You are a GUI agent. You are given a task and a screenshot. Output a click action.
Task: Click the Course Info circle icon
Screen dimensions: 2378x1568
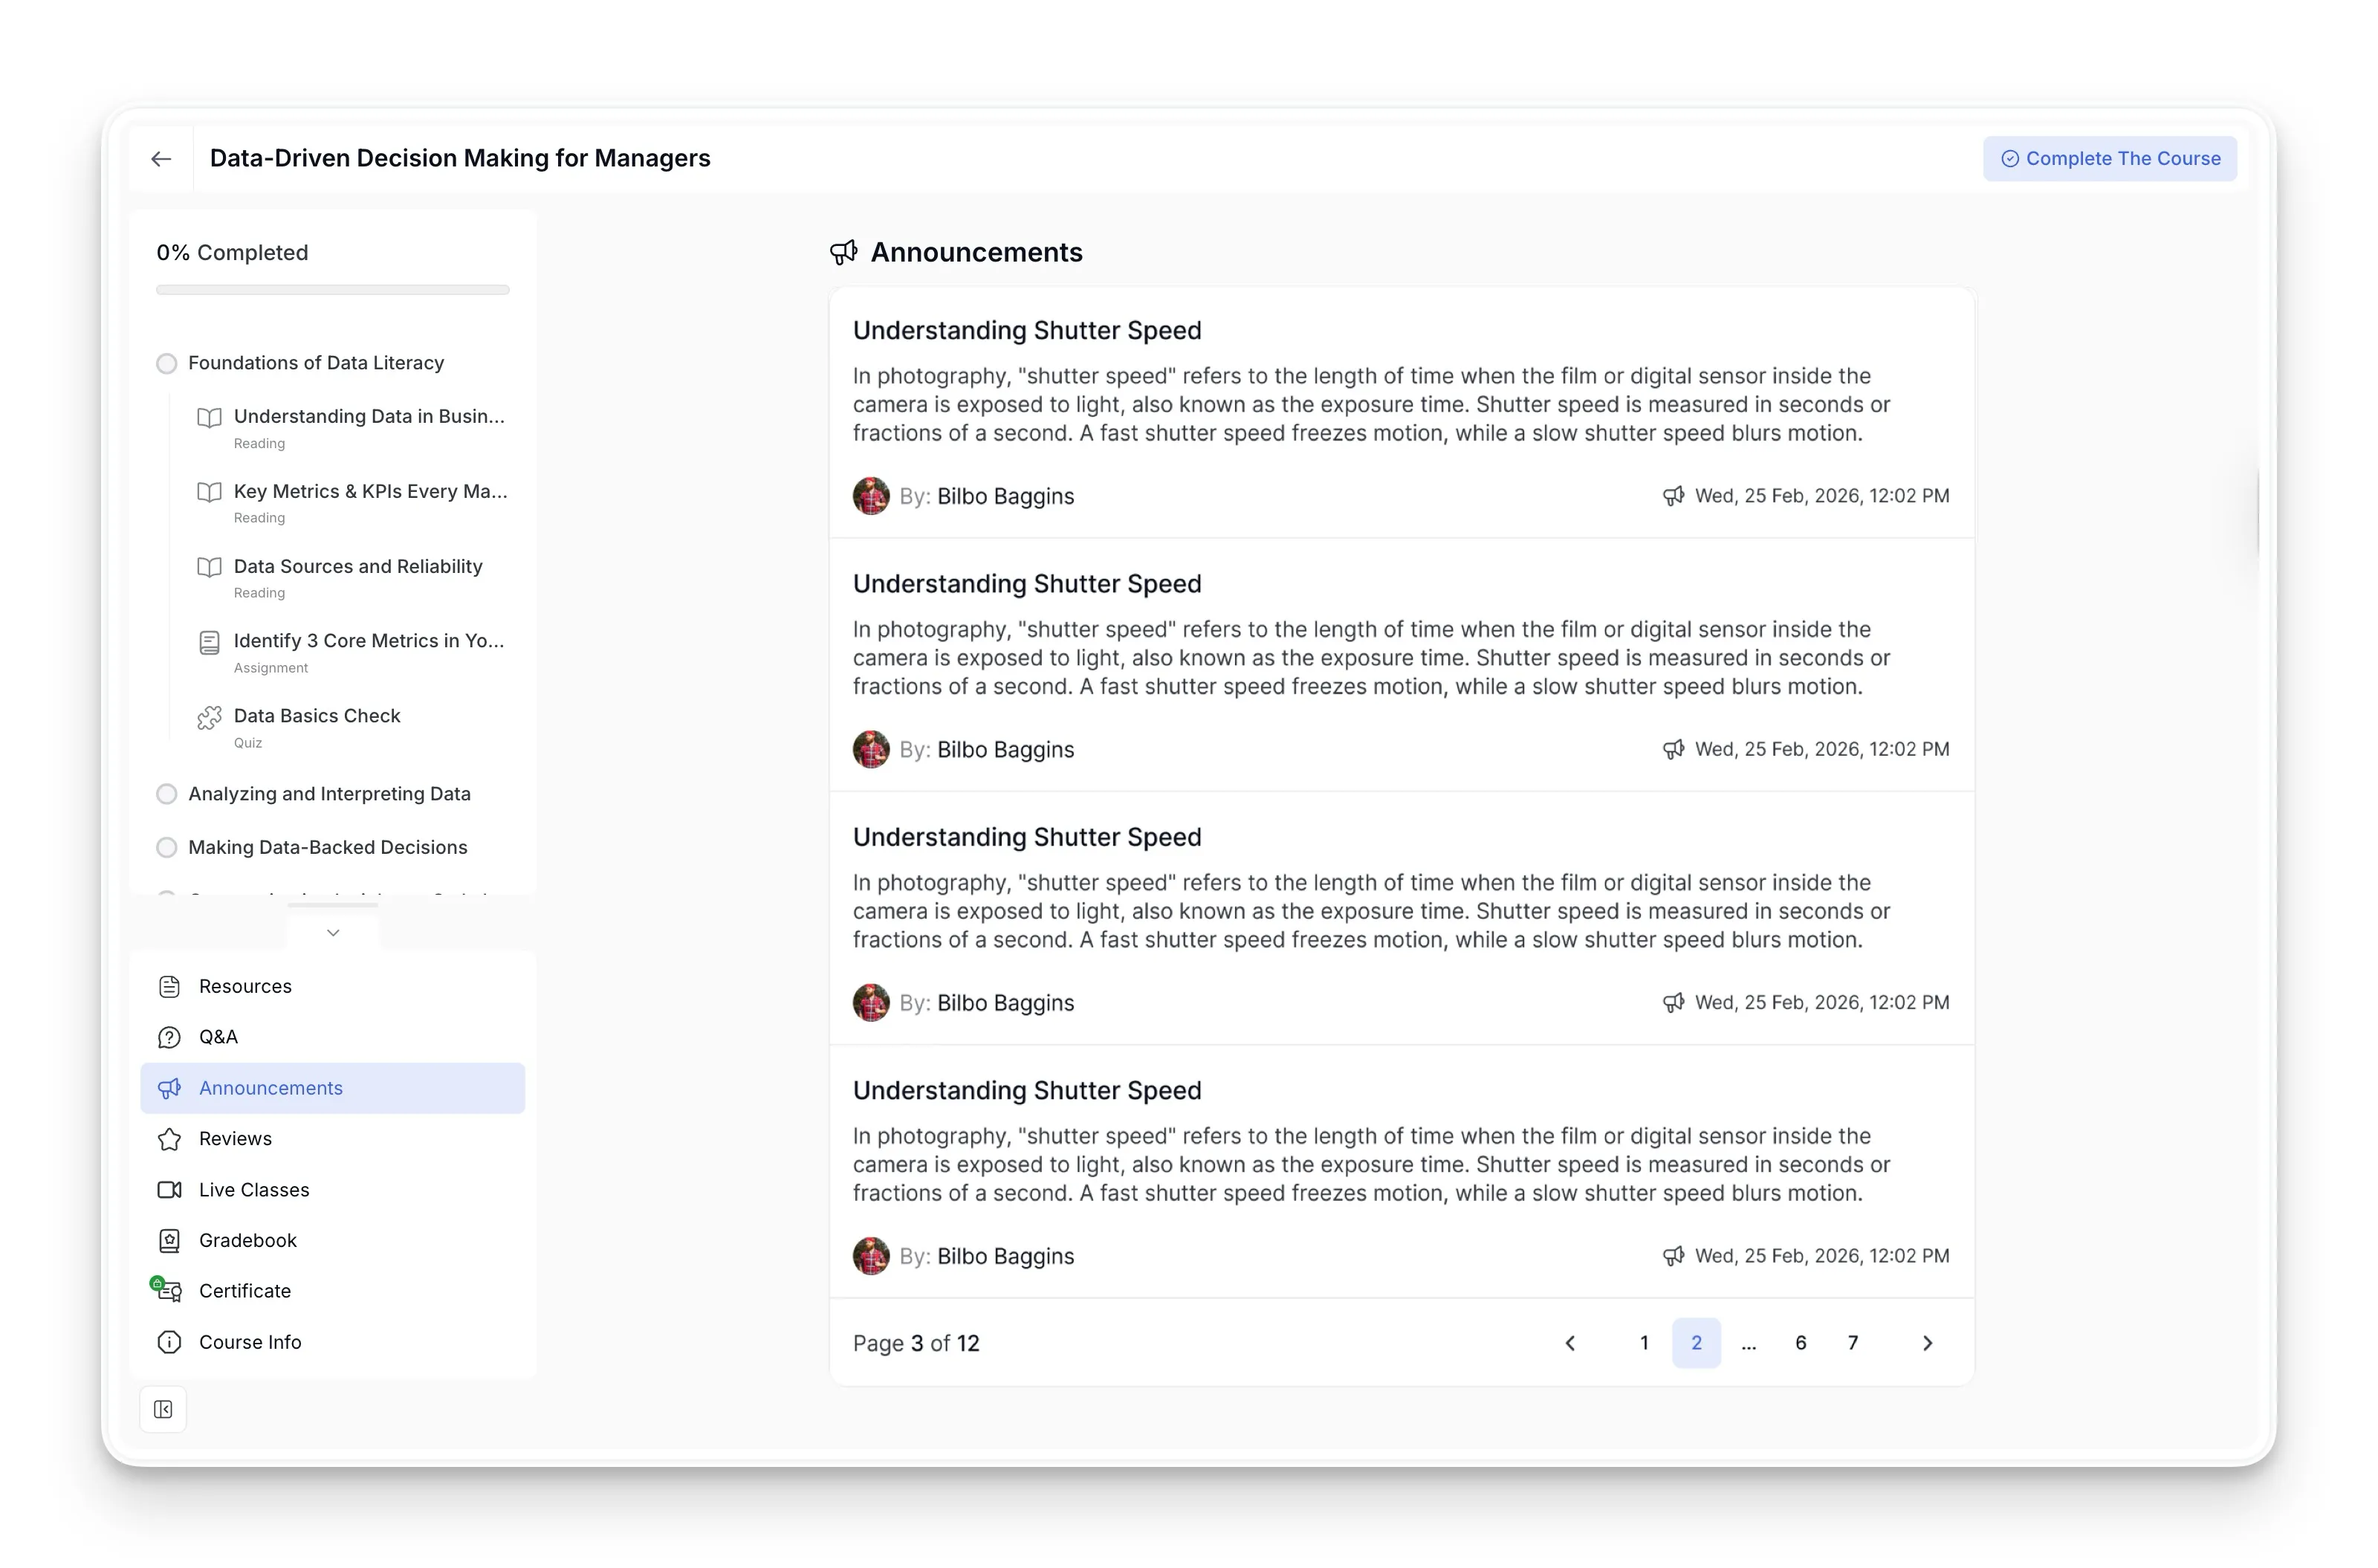[169, 1342]
